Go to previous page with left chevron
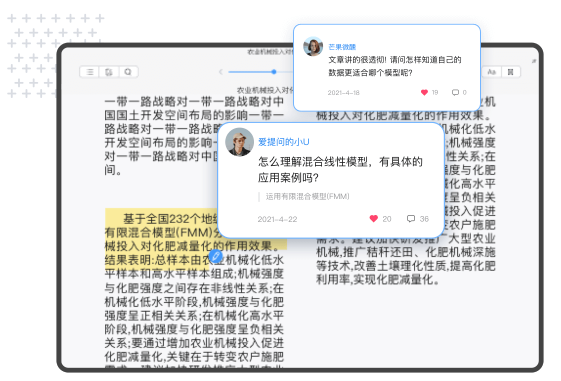The image size is (561, 381). point(221,72)
